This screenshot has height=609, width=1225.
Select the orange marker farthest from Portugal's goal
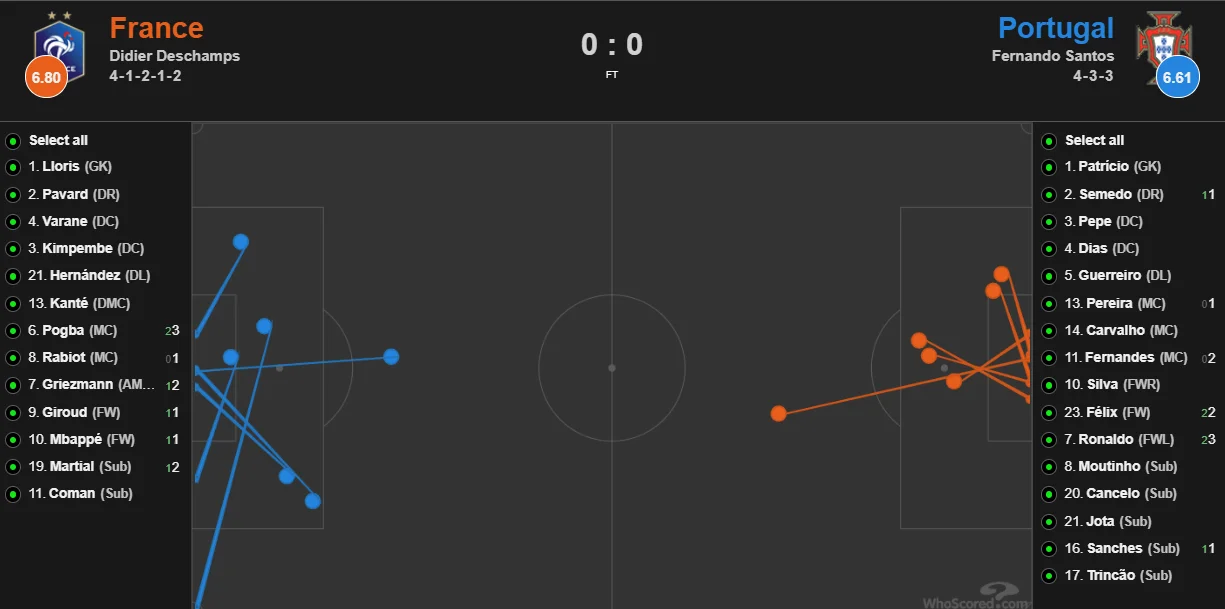coord(778,413)
